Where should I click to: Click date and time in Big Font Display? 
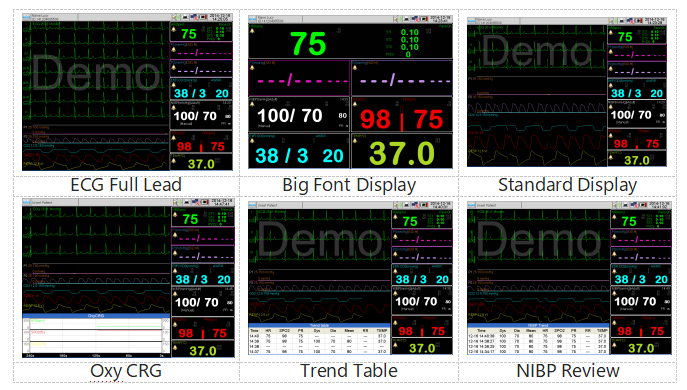441,19
